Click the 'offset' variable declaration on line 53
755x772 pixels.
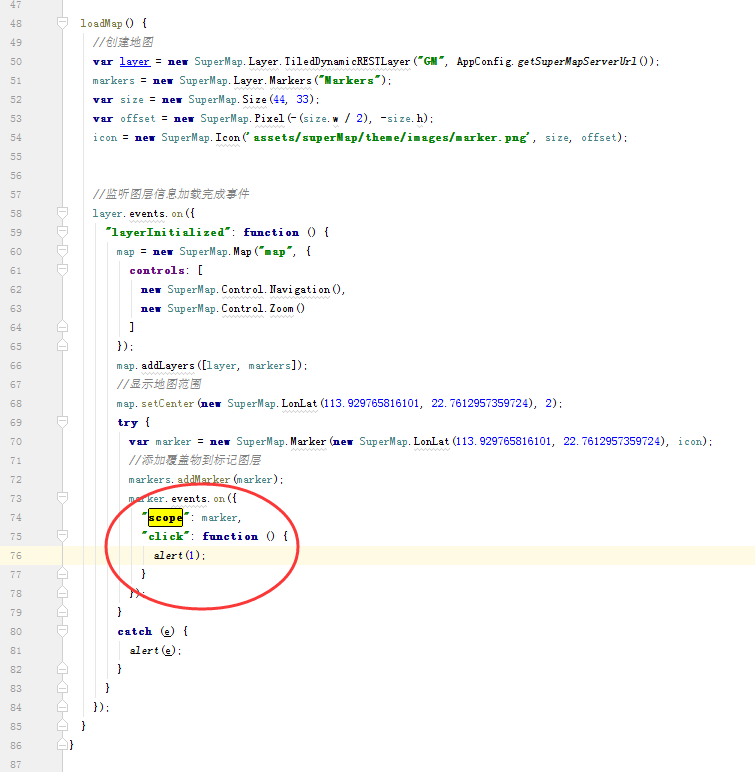click(137, 119)
